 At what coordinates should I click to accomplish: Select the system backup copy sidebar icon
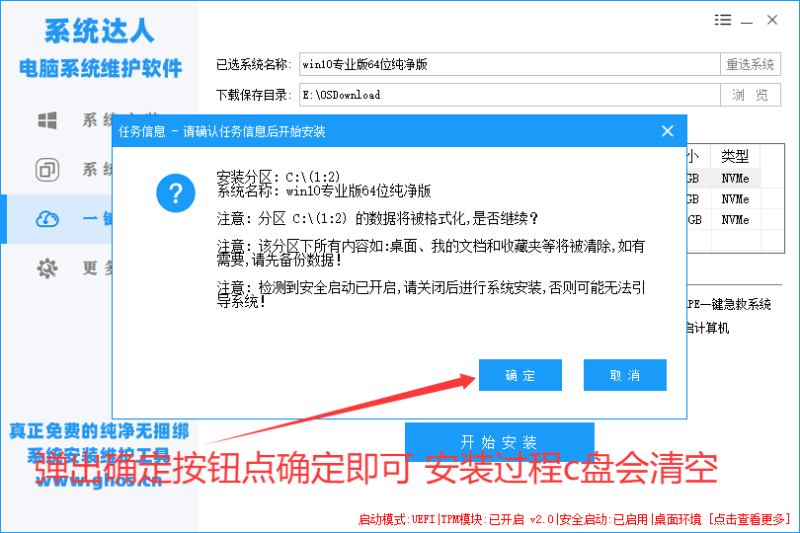coord(47,169)
